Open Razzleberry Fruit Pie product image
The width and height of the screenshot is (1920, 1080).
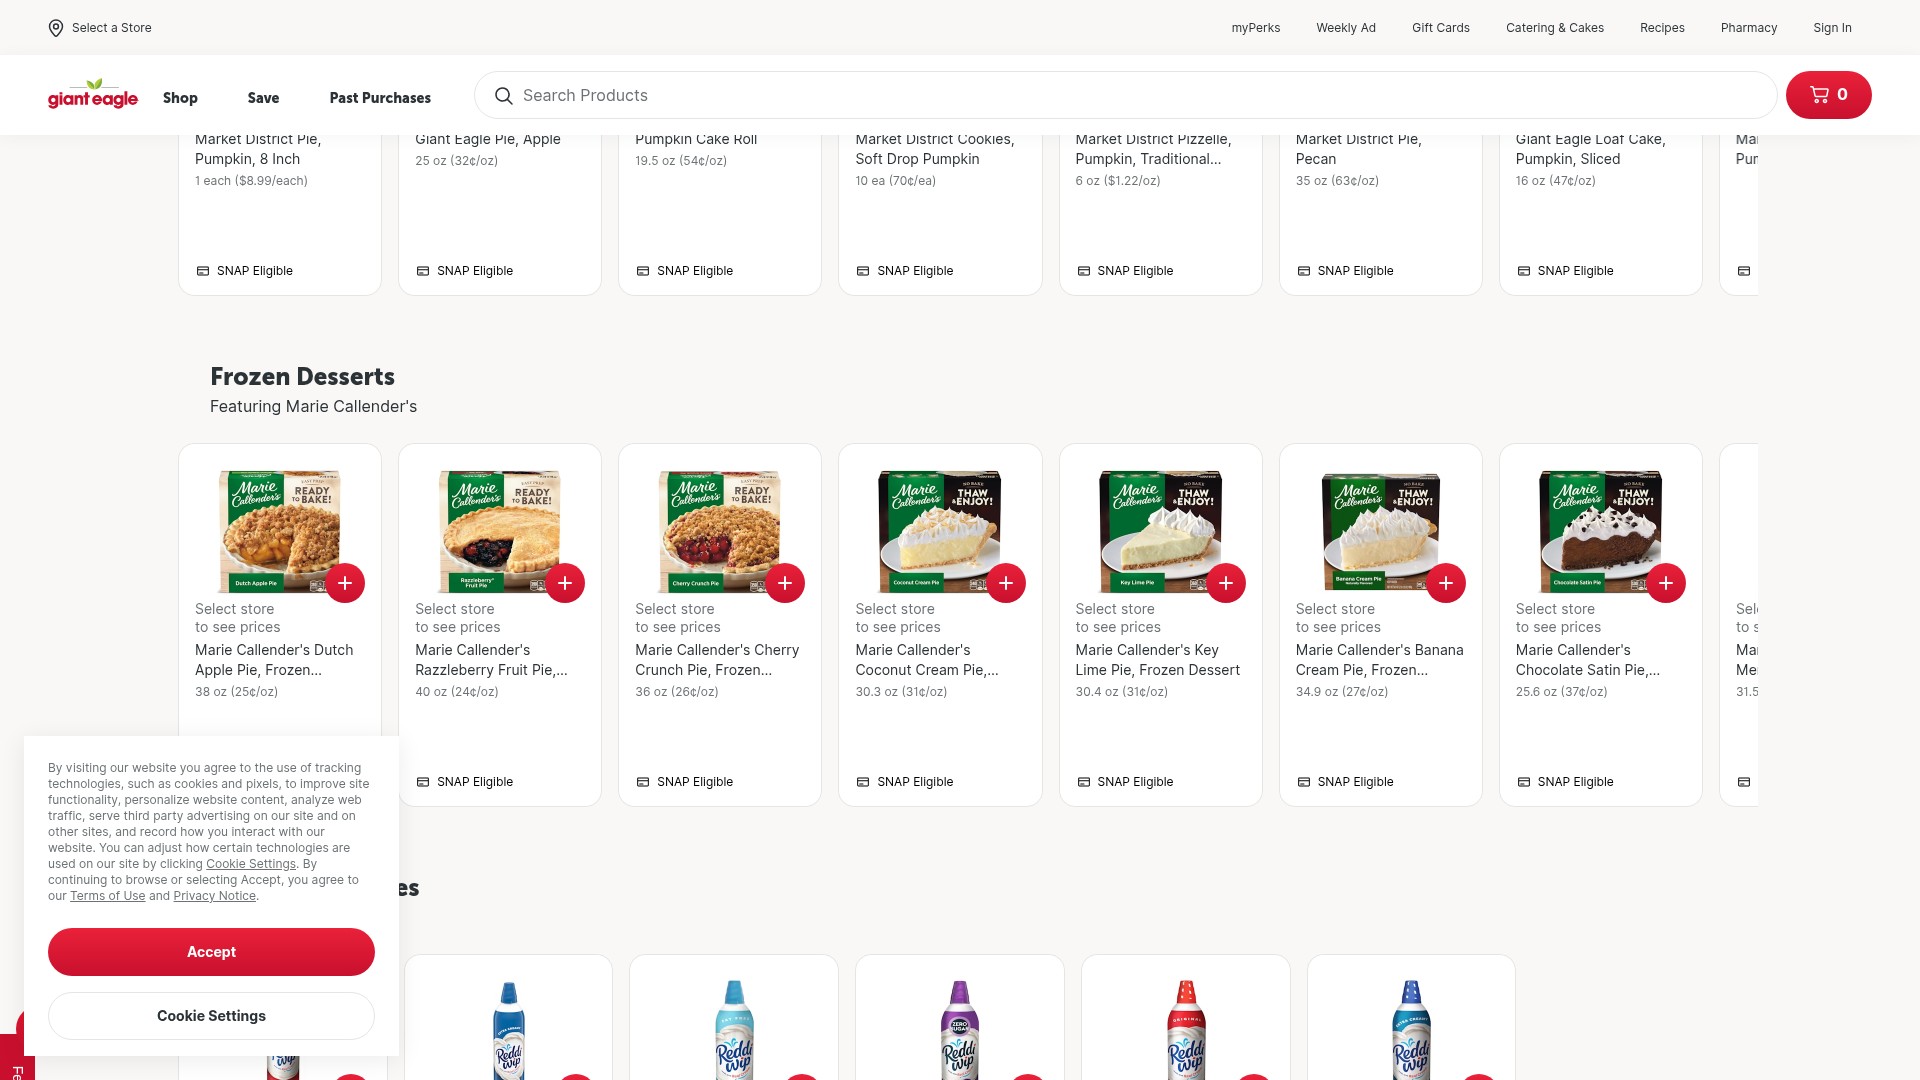(500, 531)
